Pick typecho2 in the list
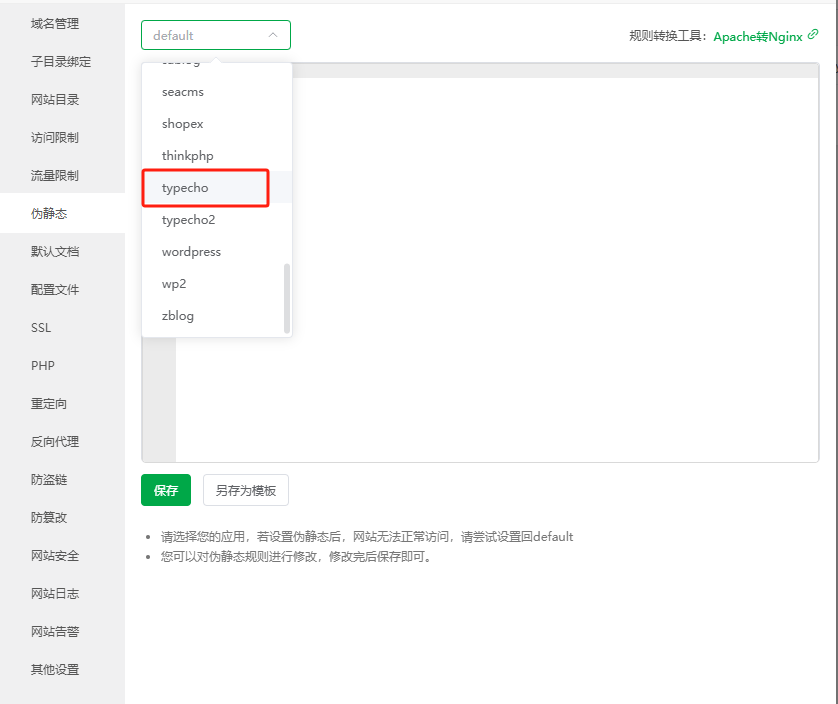Viewport: 838px width, 704px height. [188, 220]
